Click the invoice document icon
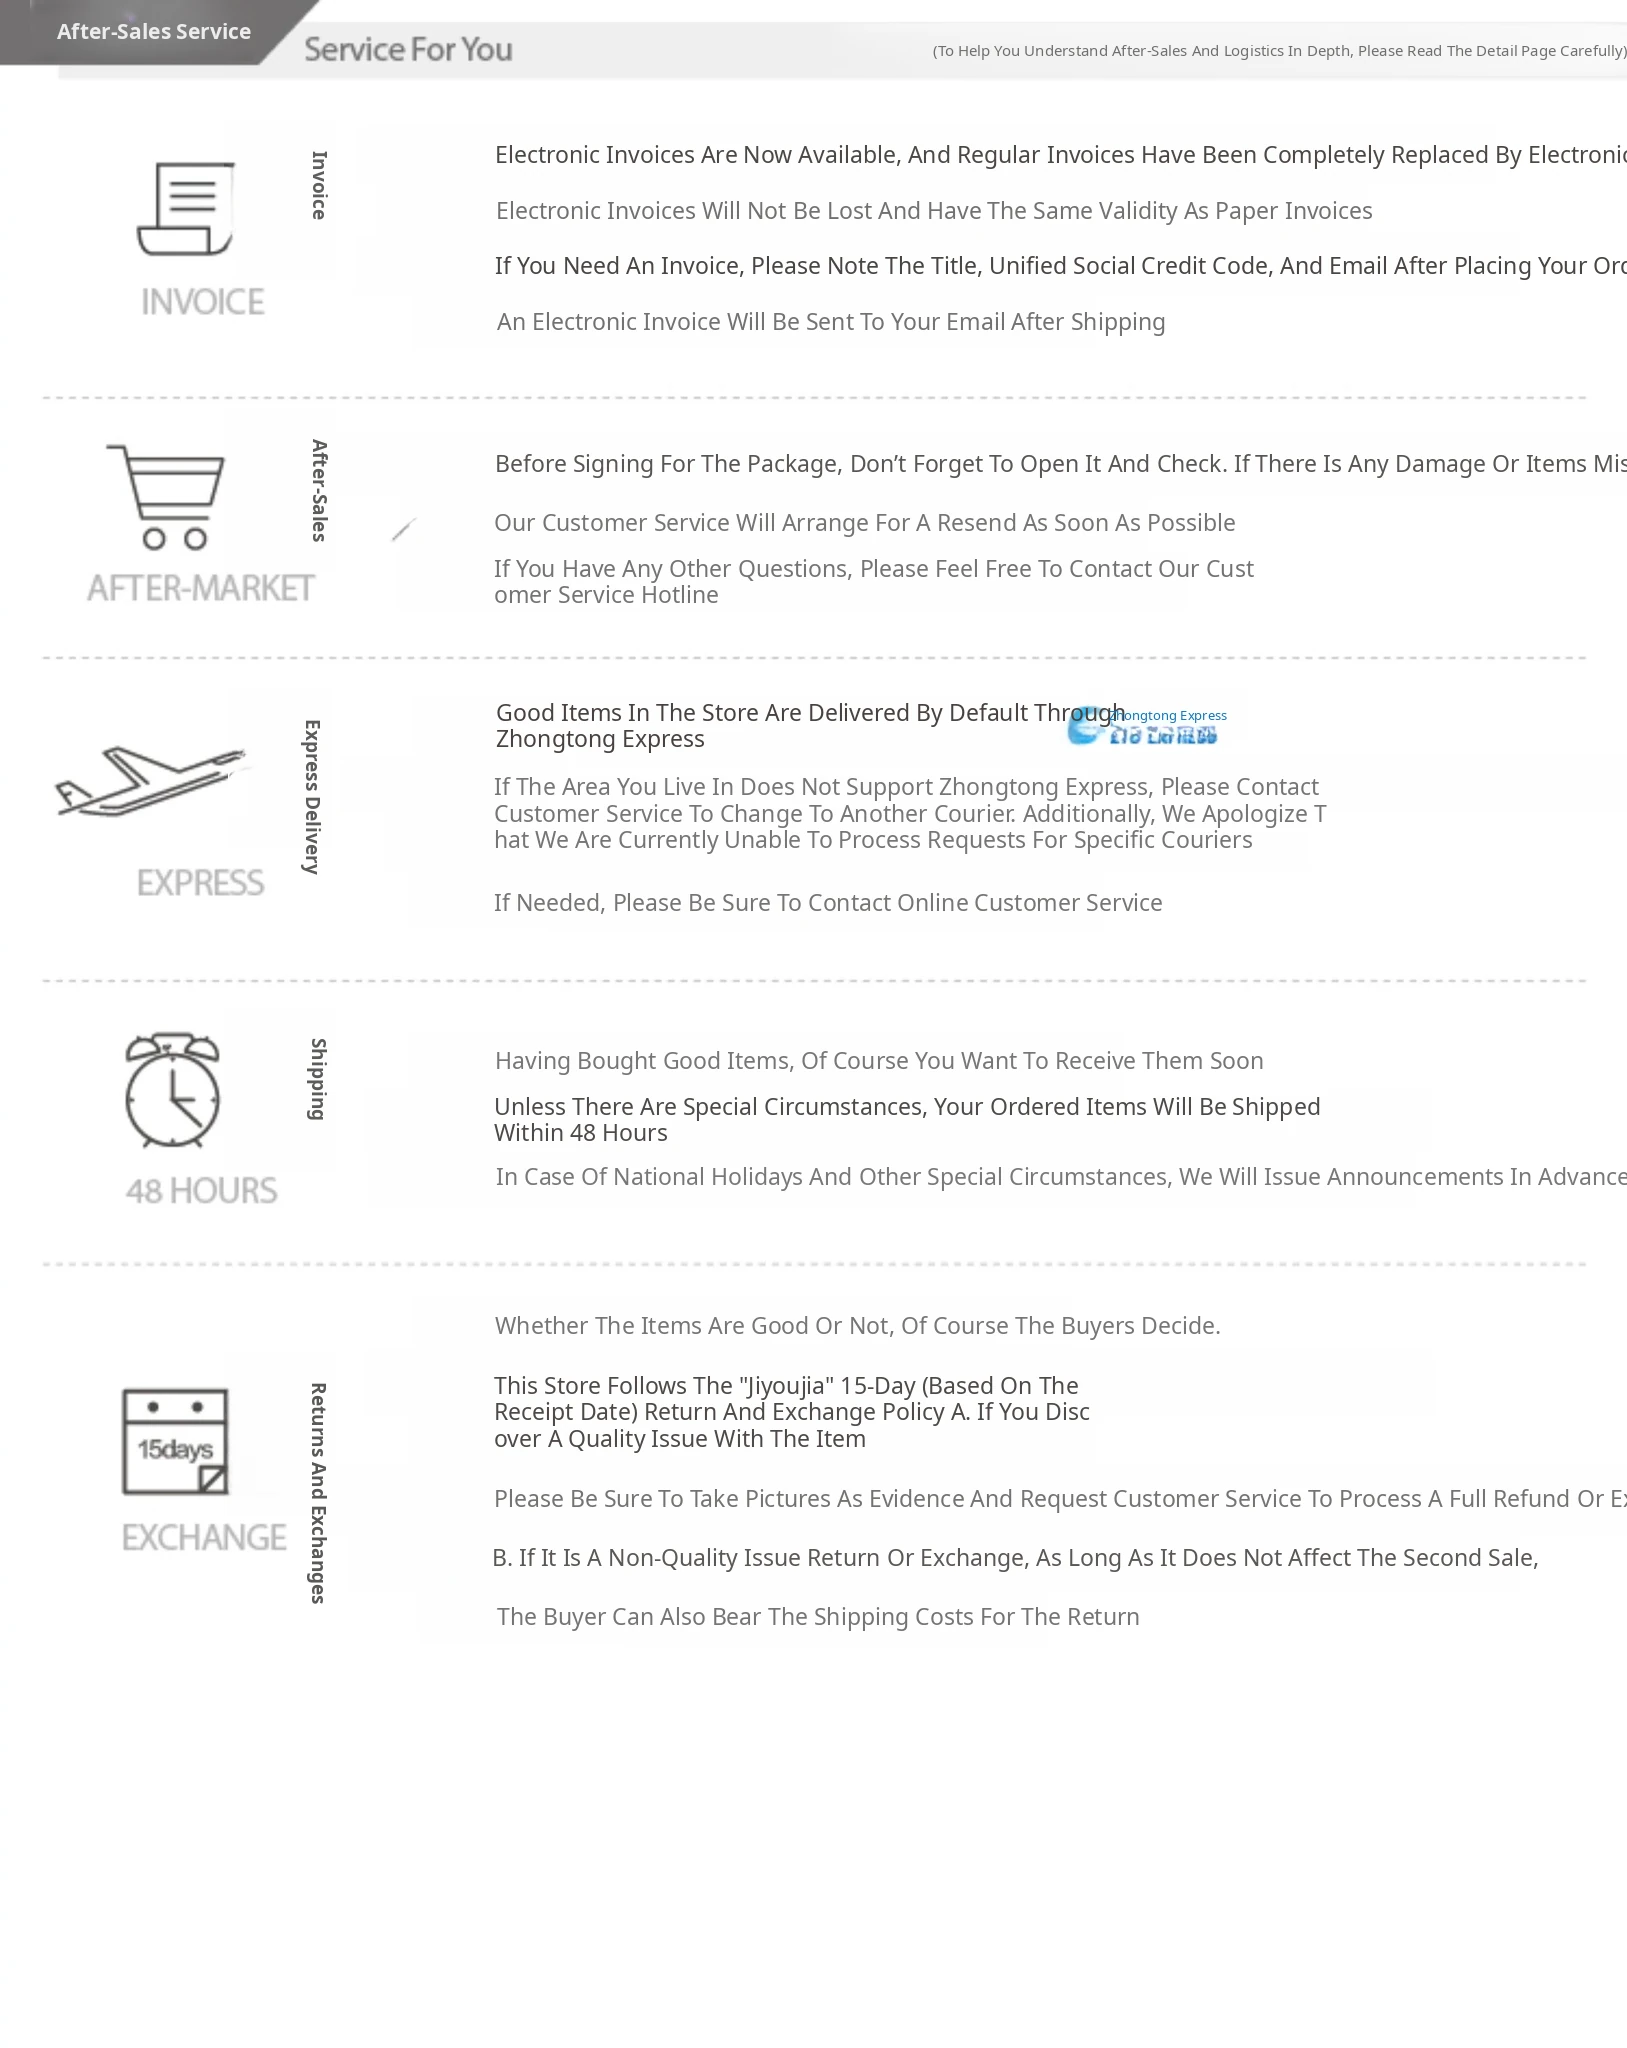This screenshot has width=1627, height=2048. (186, 209)
